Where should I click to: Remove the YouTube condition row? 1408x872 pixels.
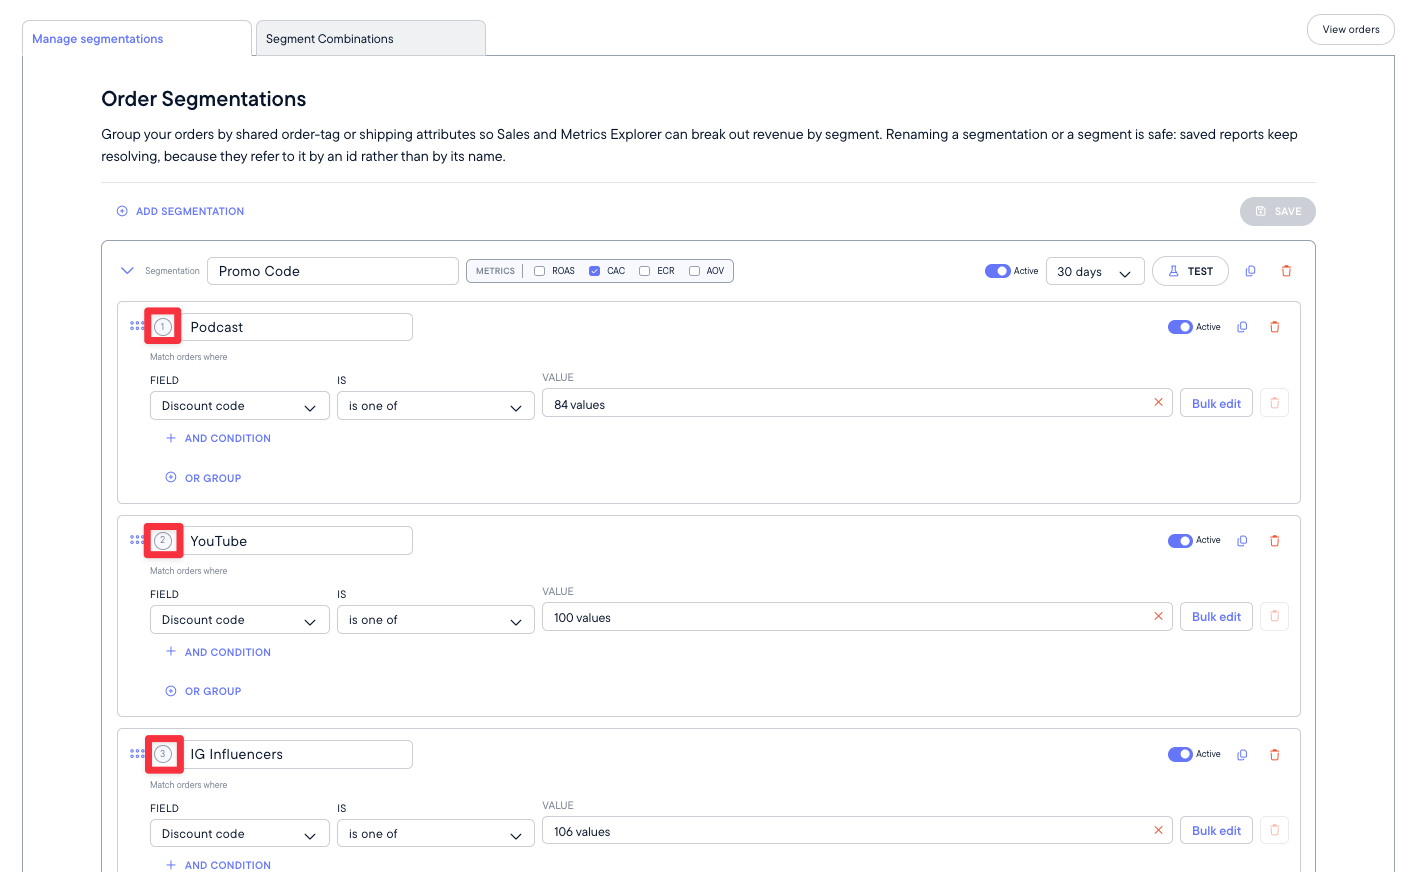[1274, 616]
